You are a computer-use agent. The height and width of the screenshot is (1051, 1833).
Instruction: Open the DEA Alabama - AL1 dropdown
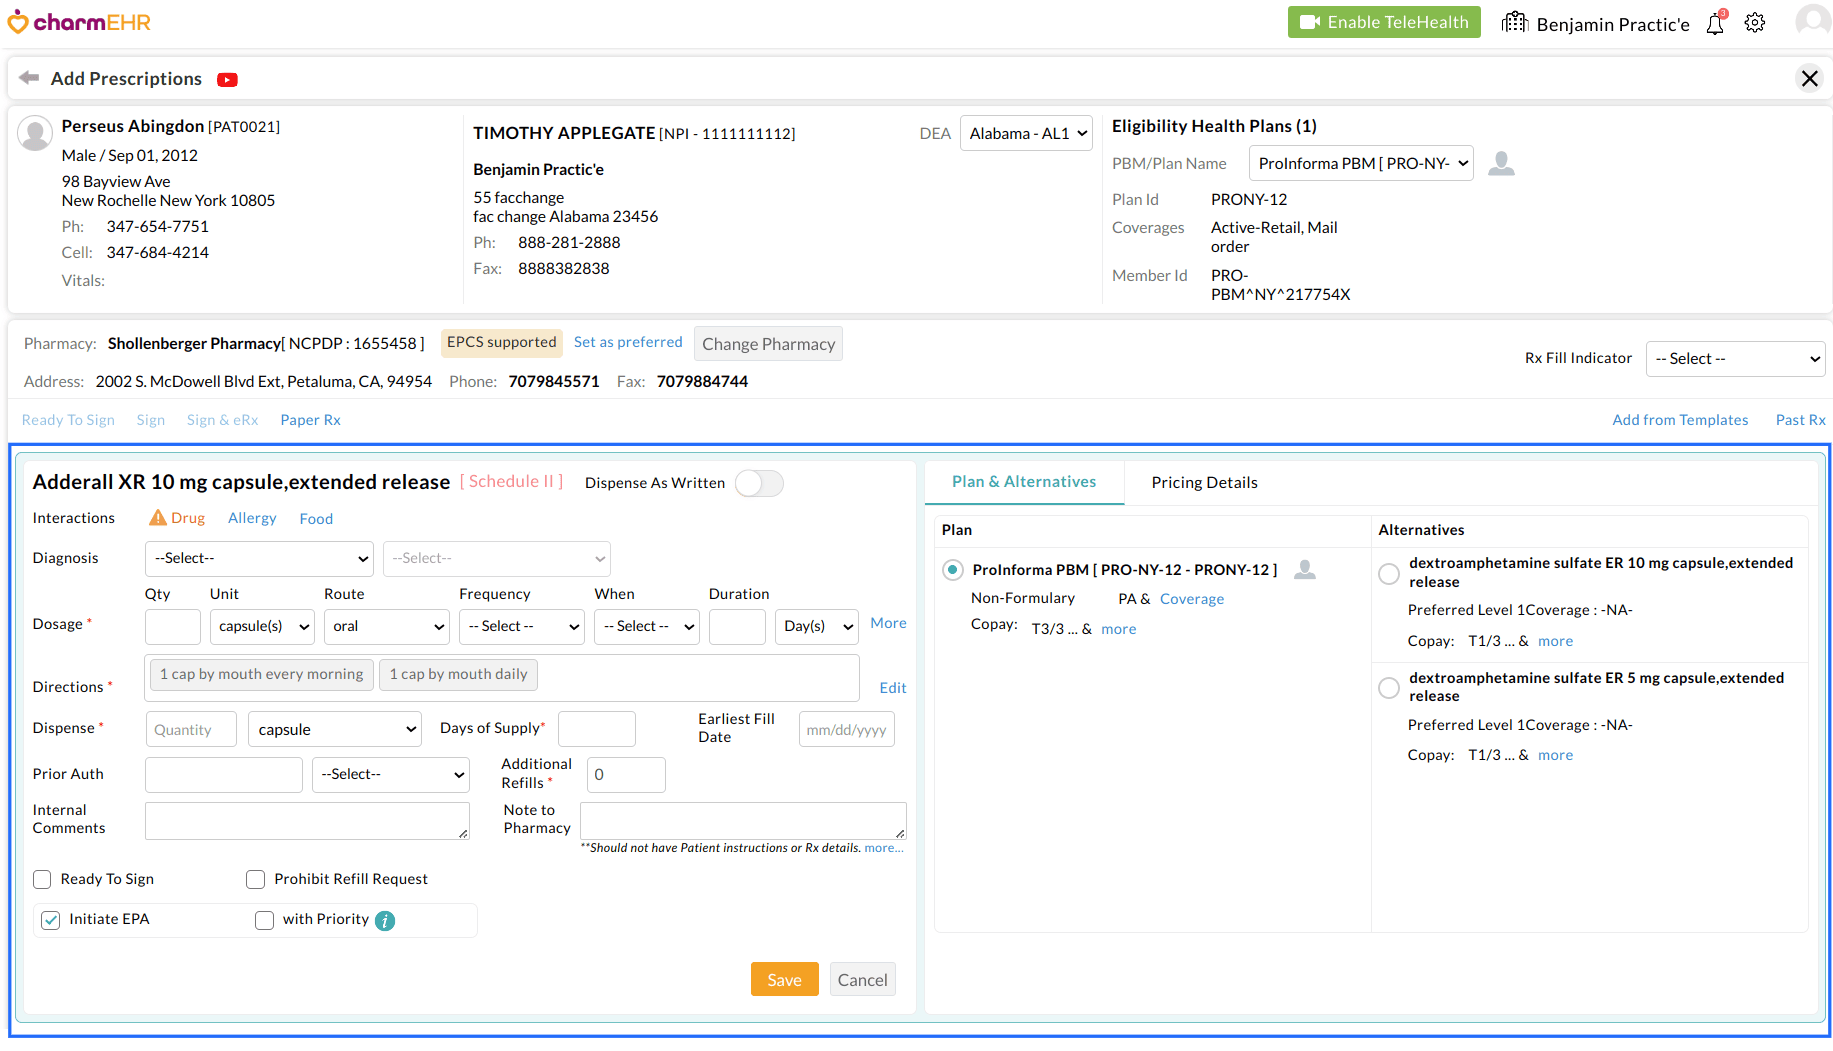coord(1026,134)
